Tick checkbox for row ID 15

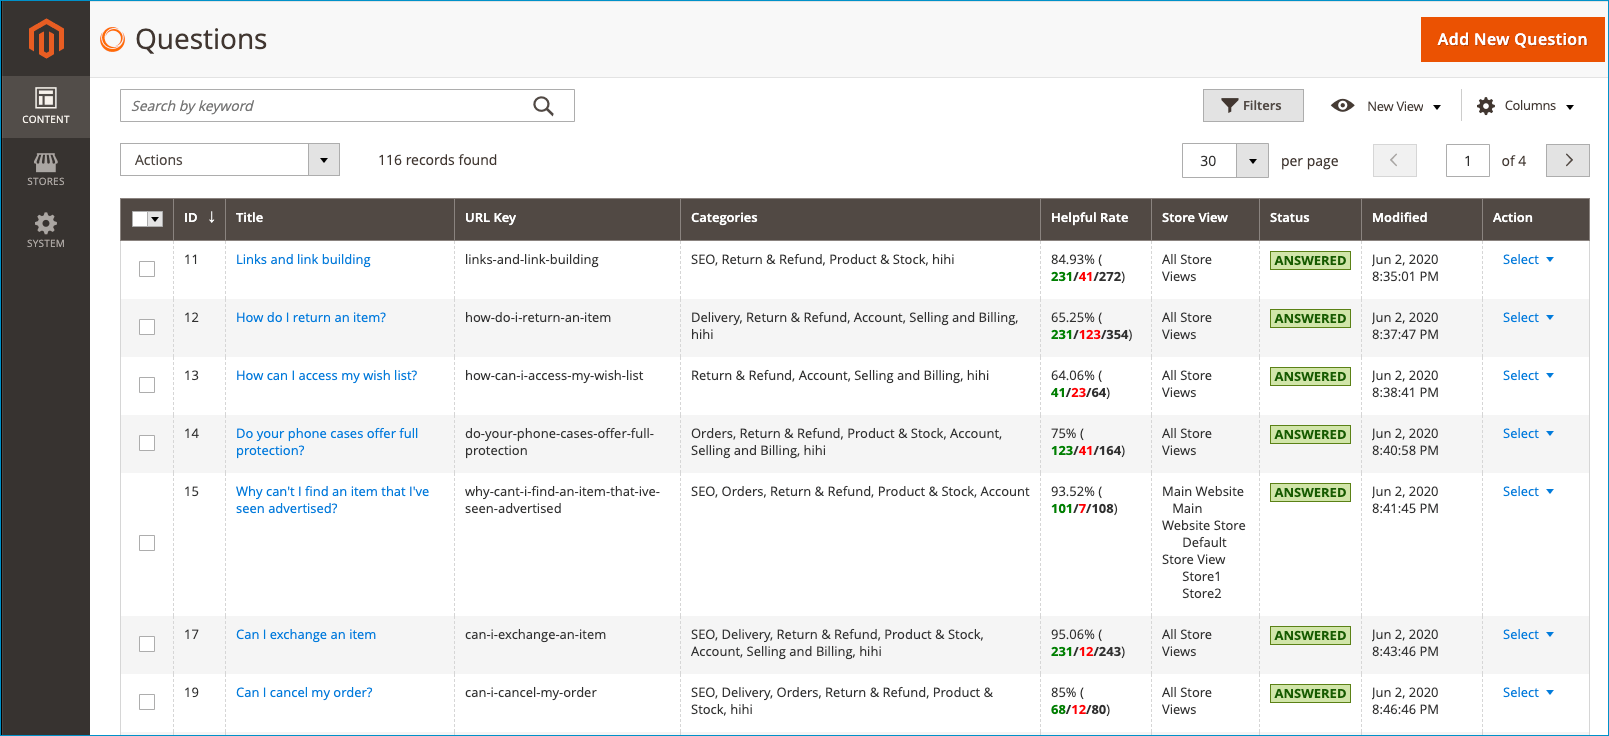tap(147, 543)
